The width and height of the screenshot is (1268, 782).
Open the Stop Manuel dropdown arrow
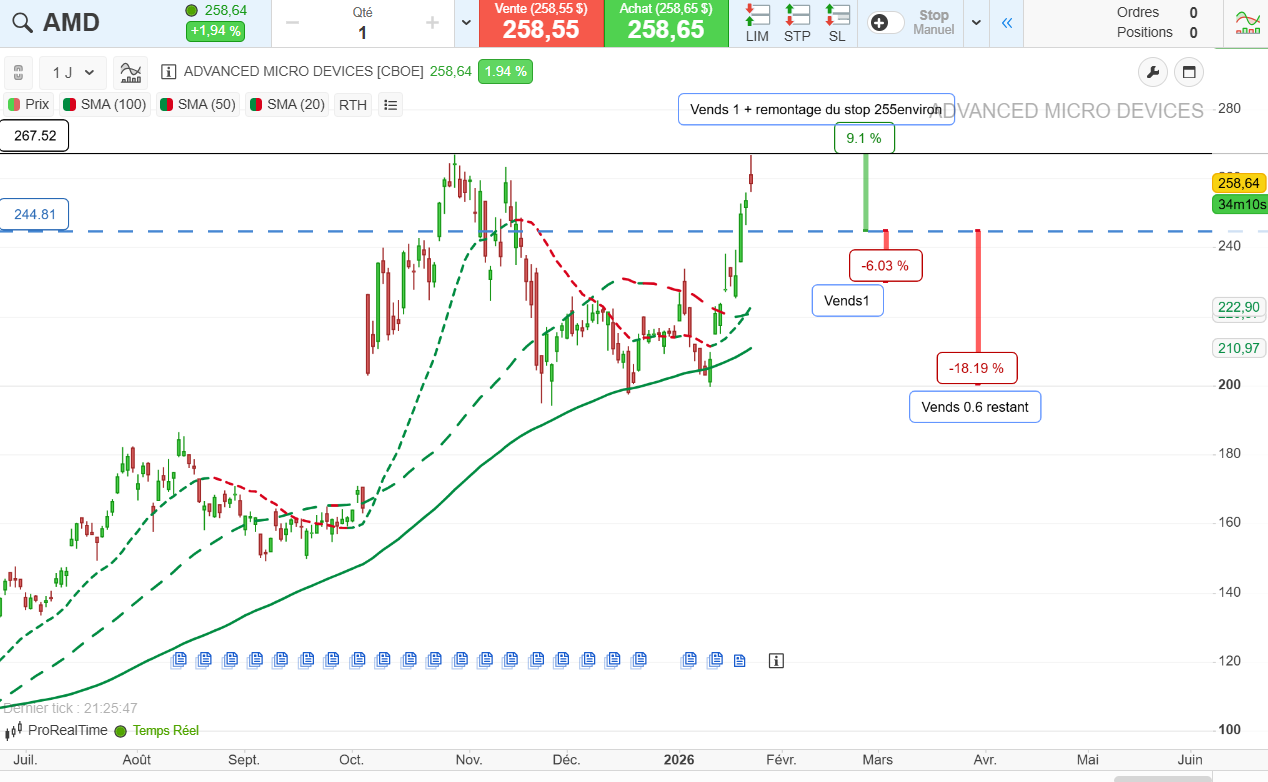point(977,23)
